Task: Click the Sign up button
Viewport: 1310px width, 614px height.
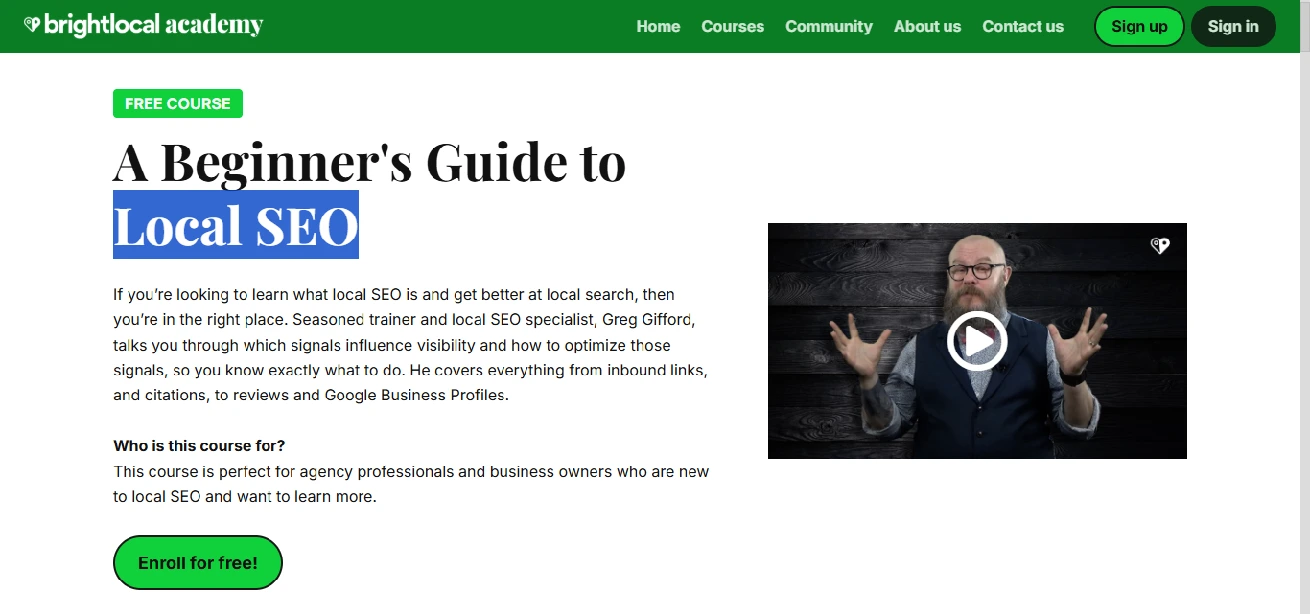Action: click(1139, 27)
